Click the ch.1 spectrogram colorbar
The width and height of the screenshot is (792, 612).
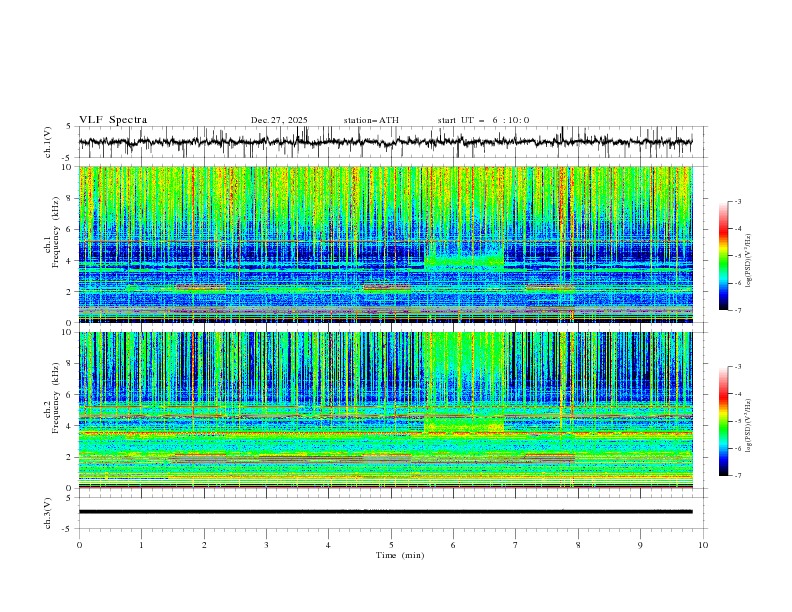point(723,256)
